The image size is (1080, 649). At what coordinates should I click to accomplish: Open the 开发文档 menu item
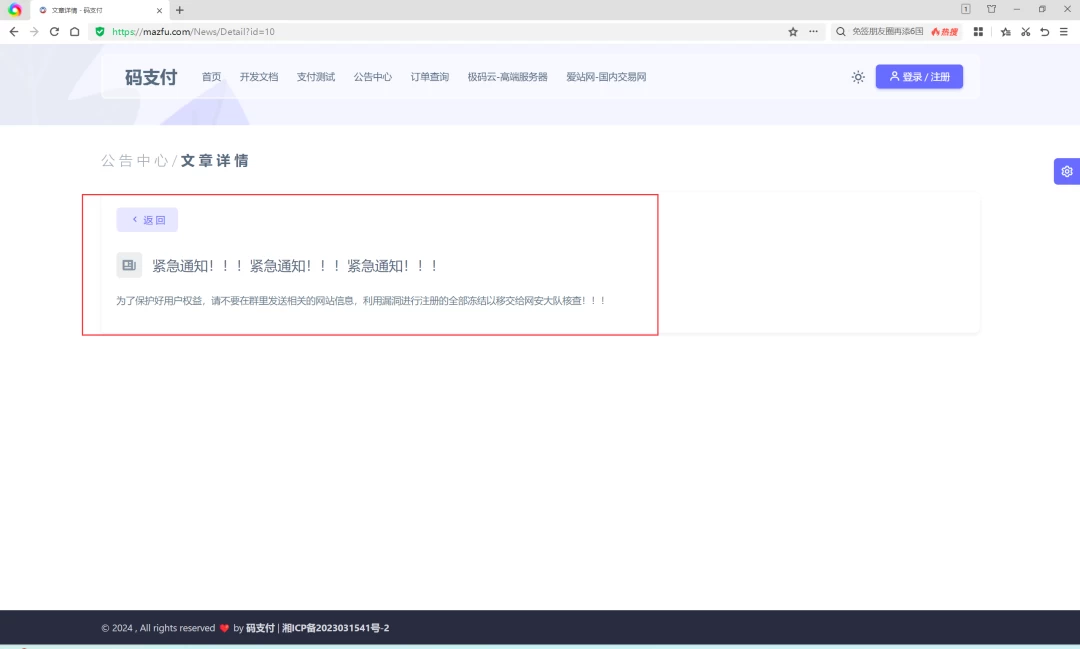coord(259,77)
